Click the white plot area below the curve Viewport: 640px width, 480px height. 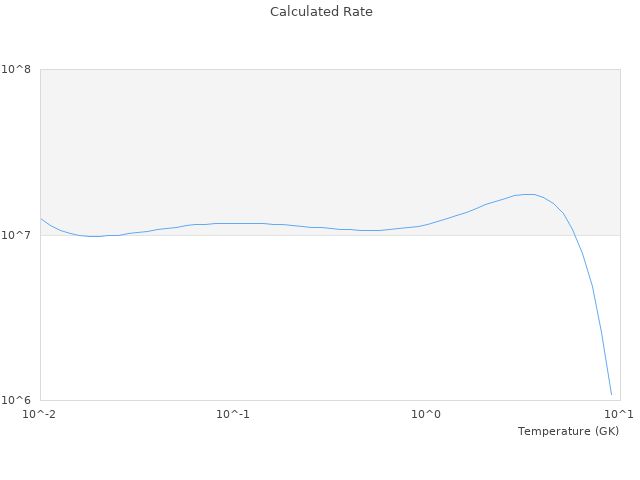(x=300, y=320)
